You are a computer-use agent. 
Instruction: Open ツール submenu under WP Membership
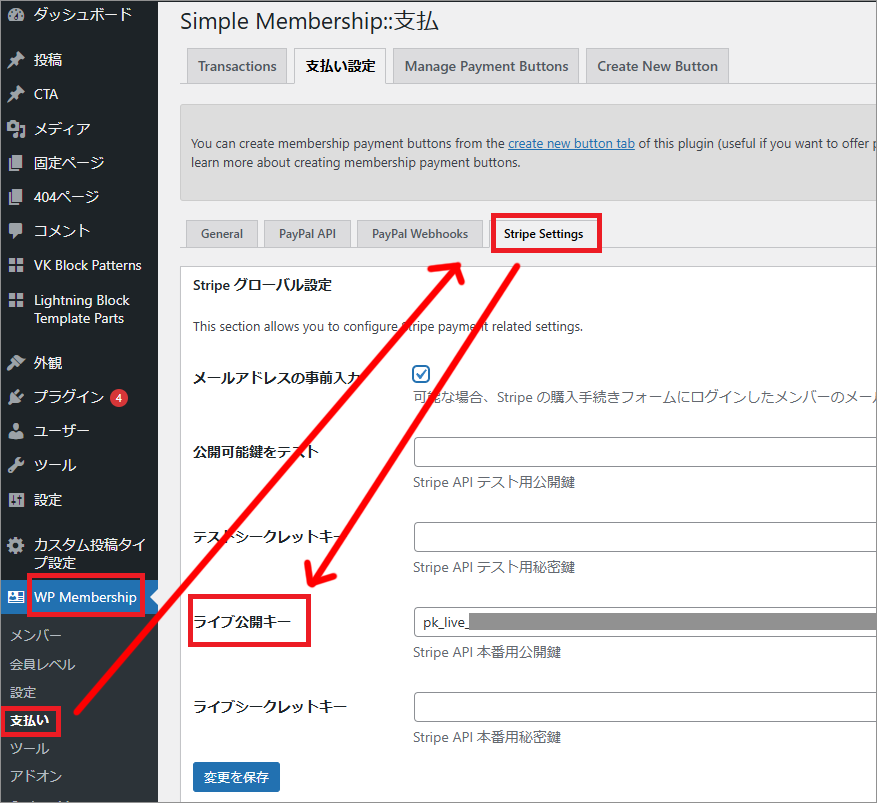(30, 748)
